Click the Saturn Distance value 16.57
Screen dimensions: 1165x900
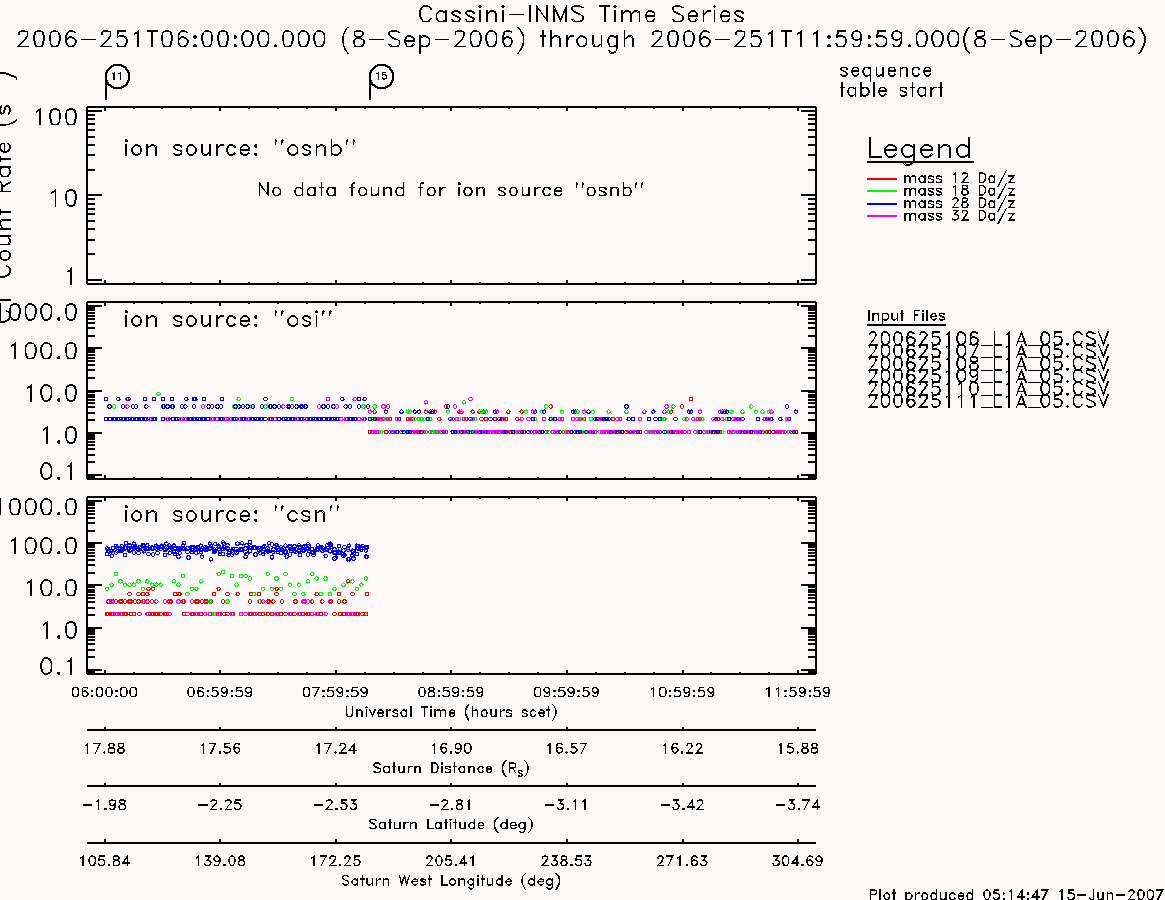click(x=566, y=748)
